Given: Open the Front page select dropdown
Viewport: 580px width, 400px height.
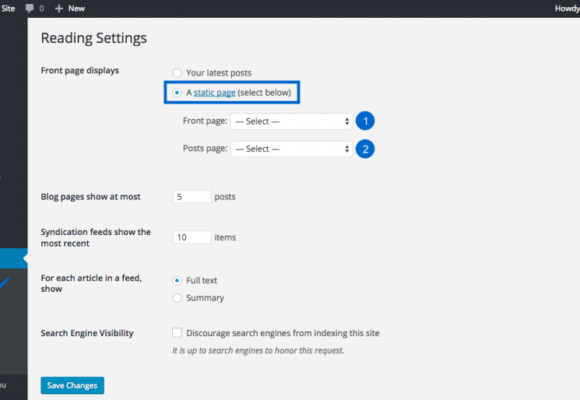Looking at the screenshot, I should click(x=291, y=121).
